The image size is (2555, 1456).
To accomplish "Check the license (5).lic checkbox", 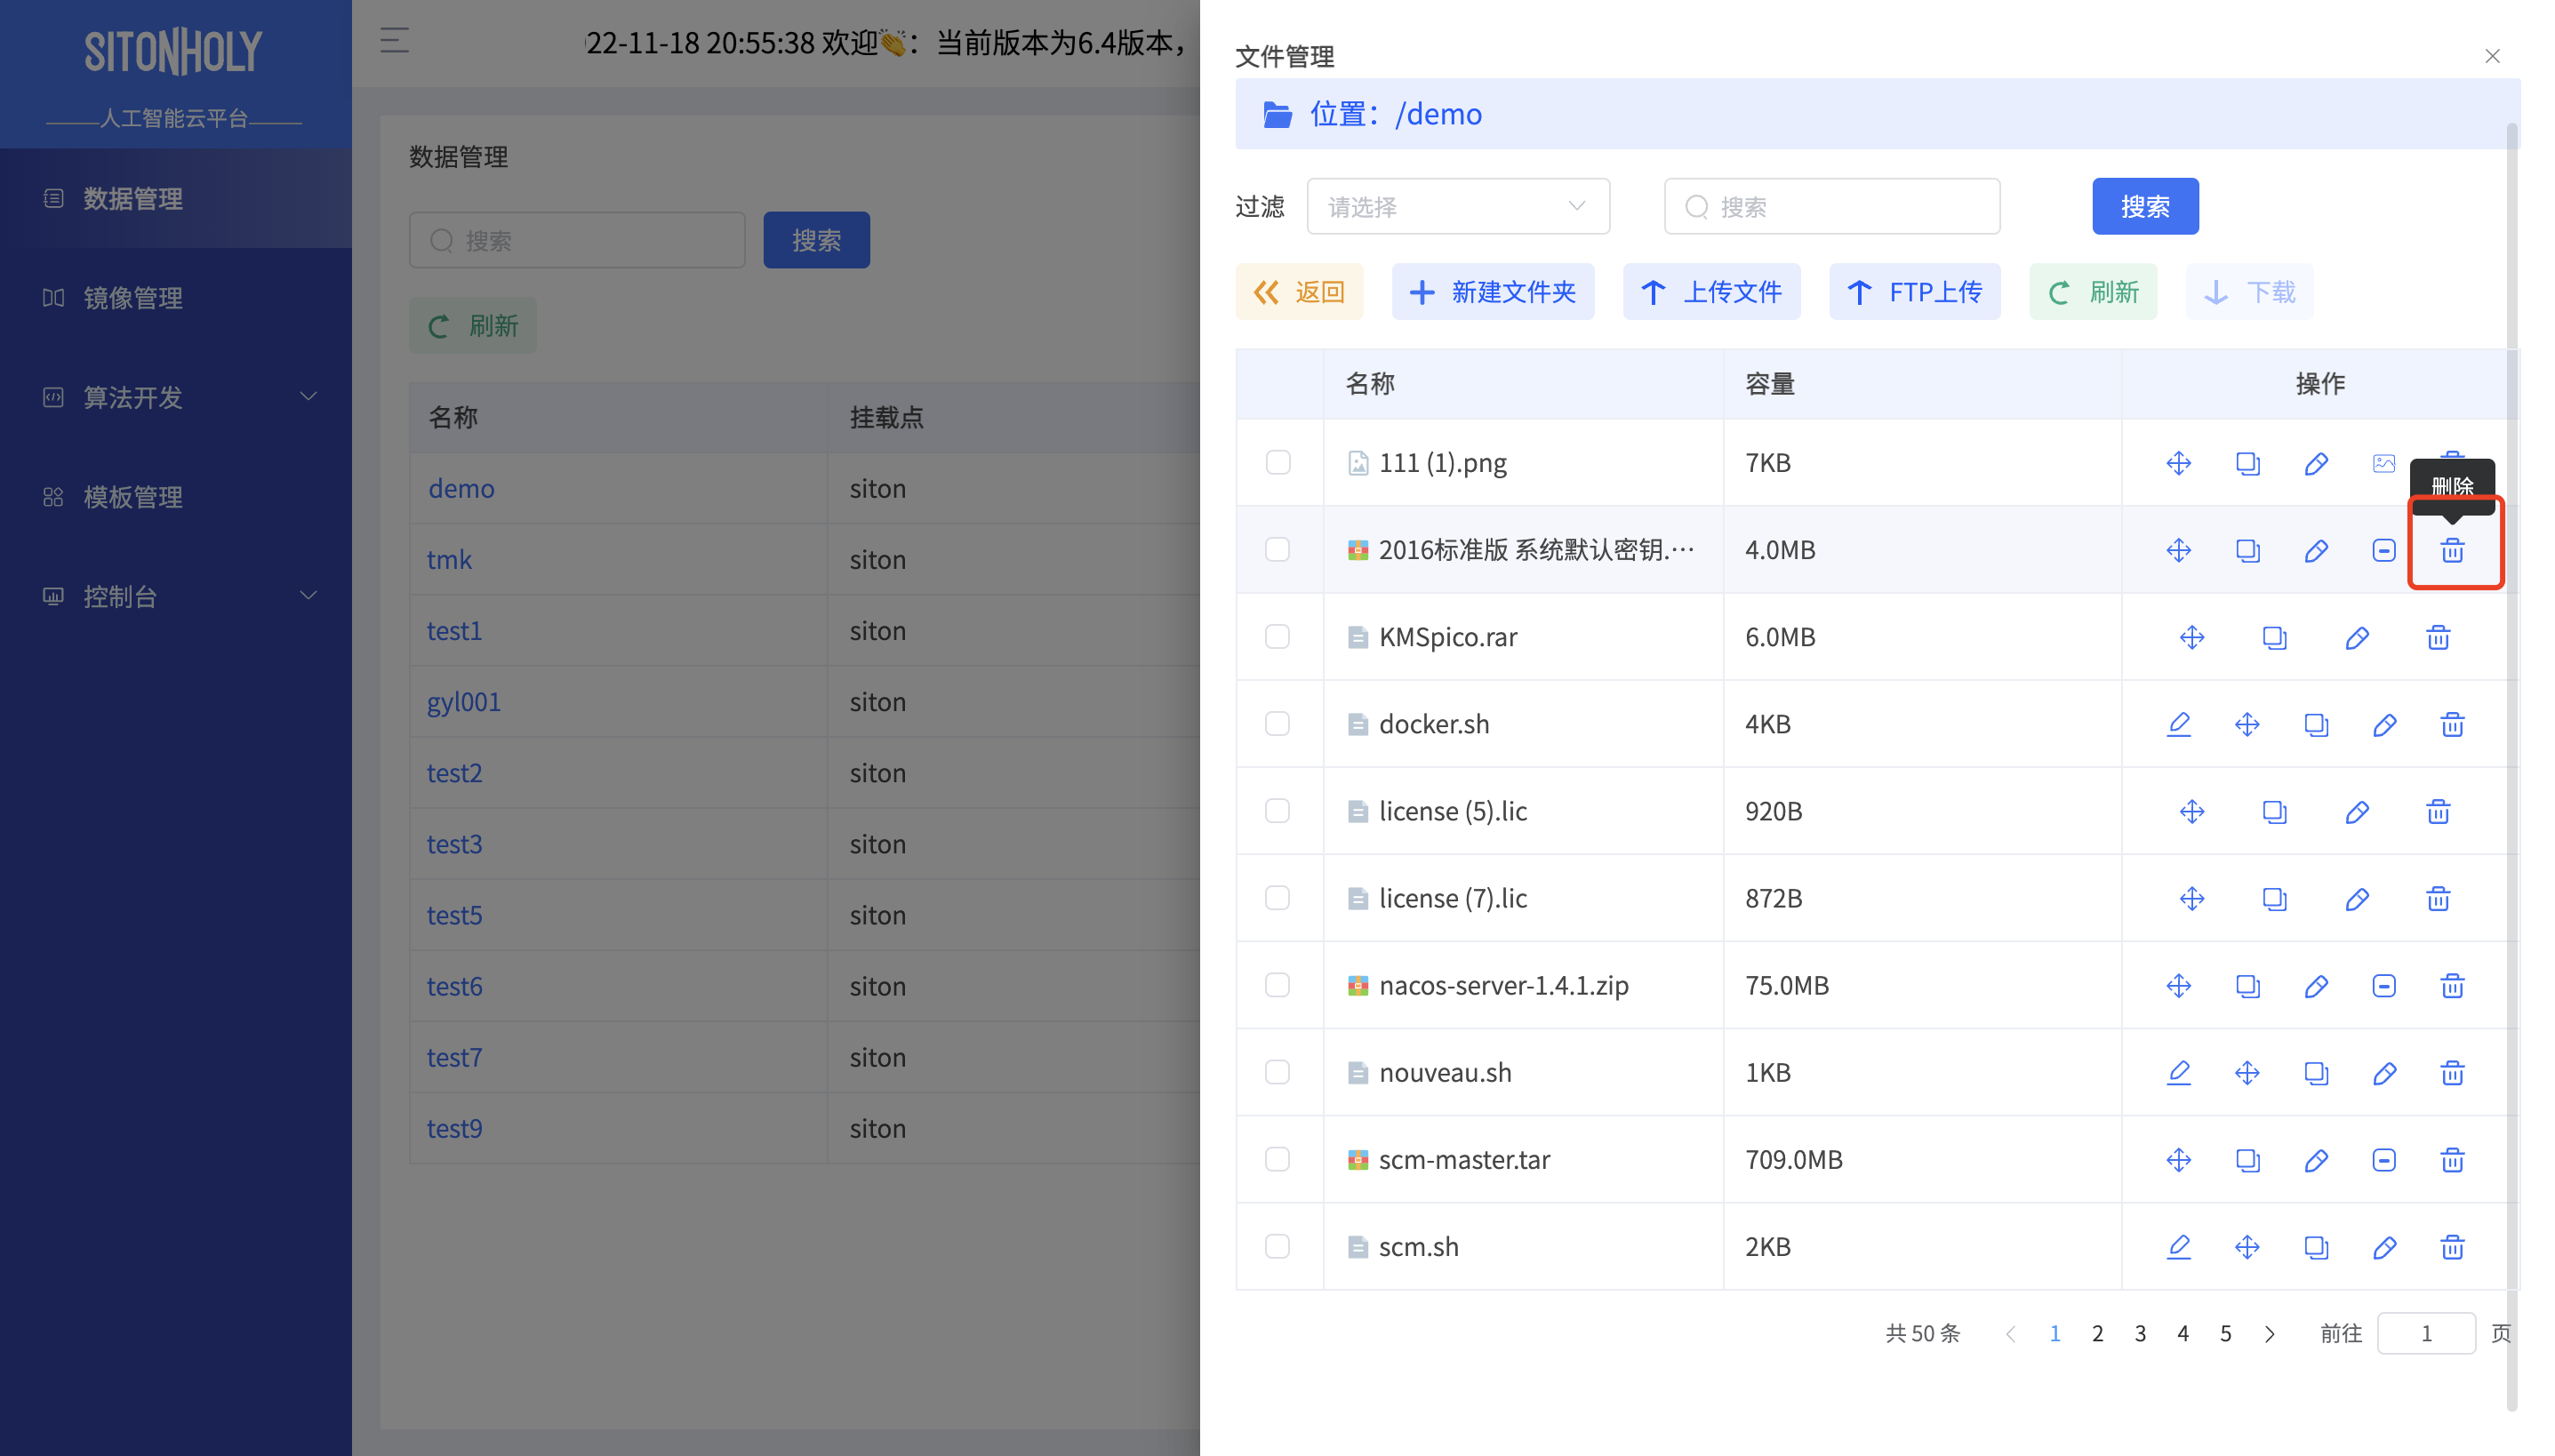I will click(1277, 810).
